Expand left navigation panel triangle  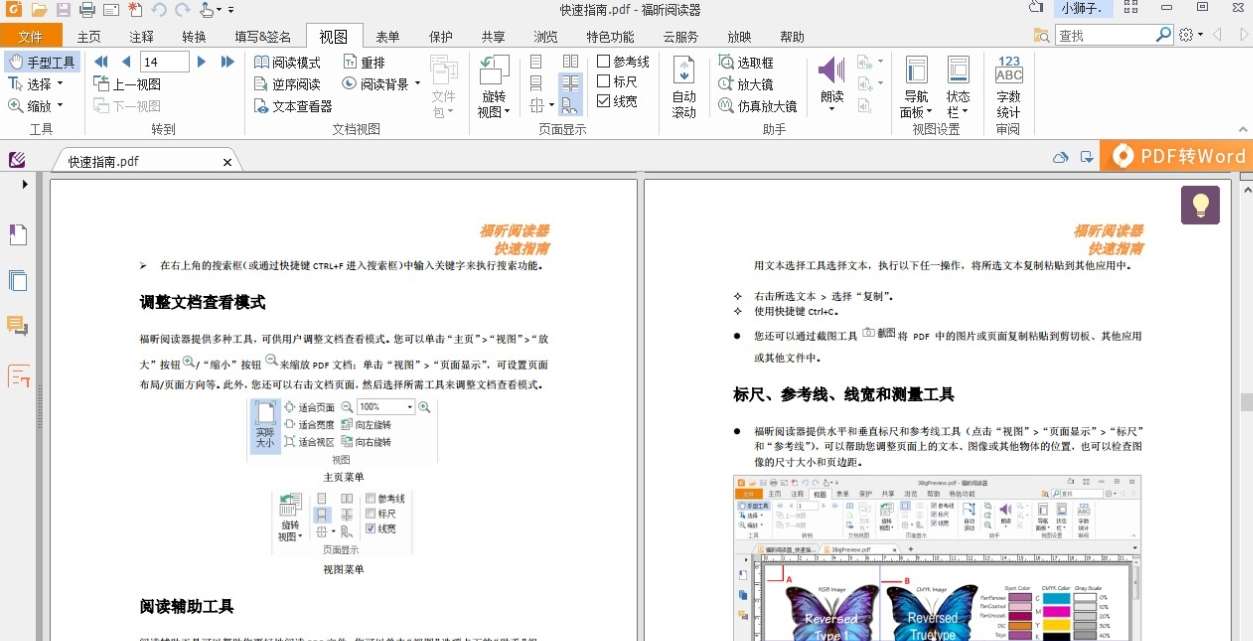[x=25, y=185]
